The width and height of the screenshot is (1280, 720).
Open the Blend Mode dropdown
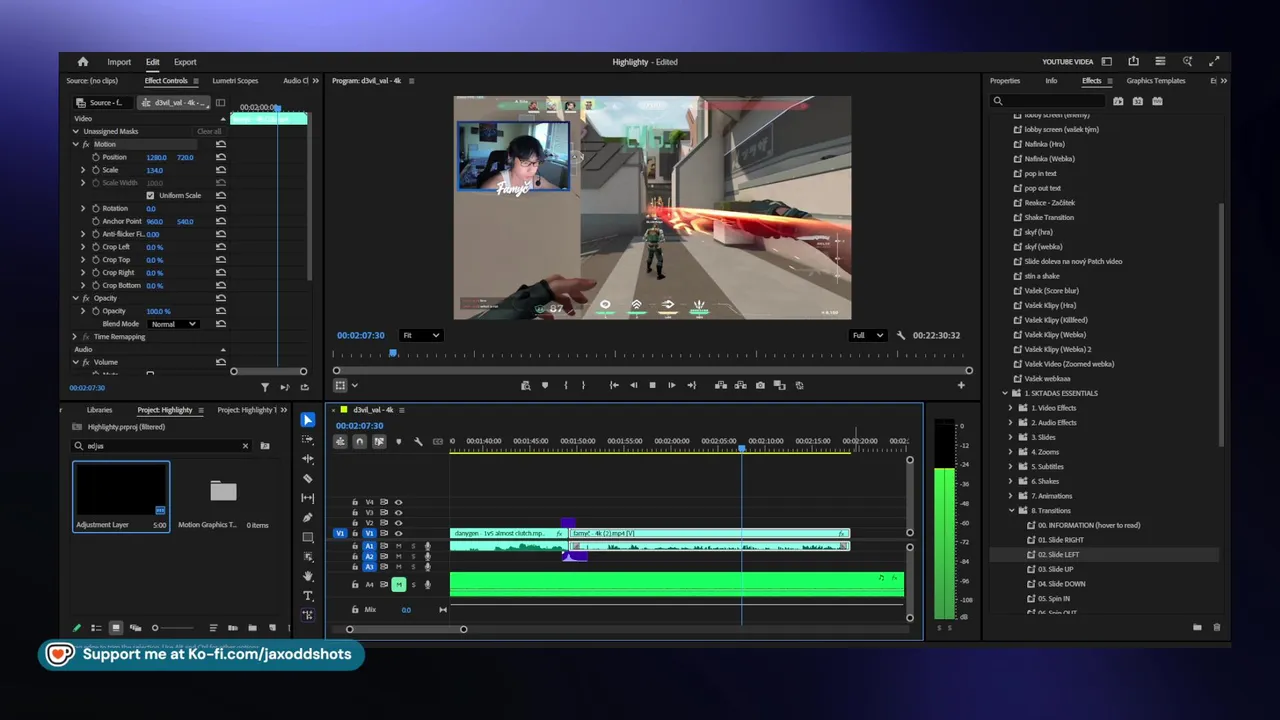tap(173, 324)
